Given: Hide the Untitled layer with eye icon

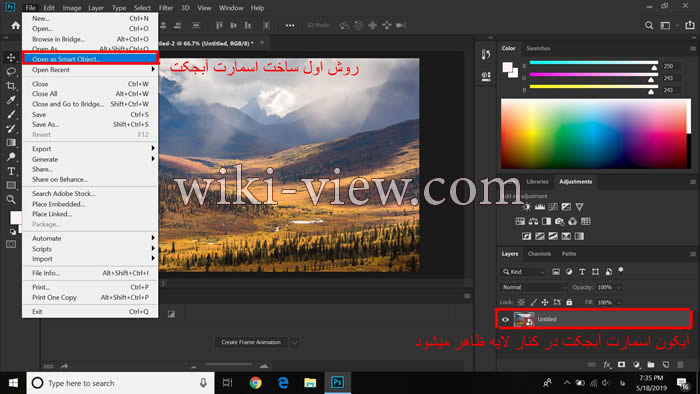Looking at the screenshot, I should (505, 319).
